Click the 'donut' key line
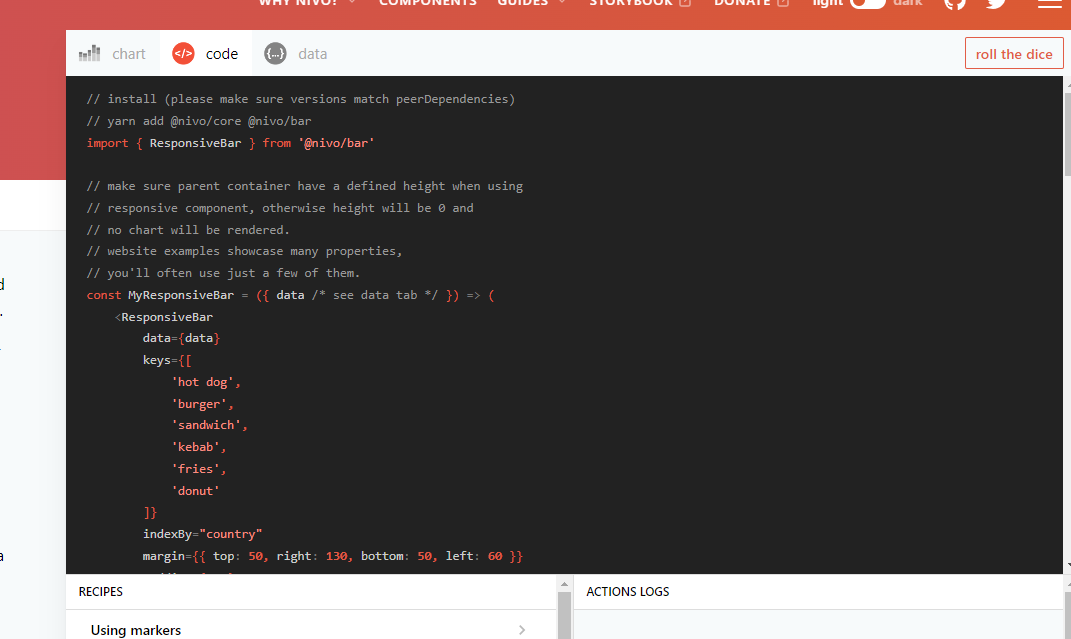1071x639 pixels. [x=195, y=491]
